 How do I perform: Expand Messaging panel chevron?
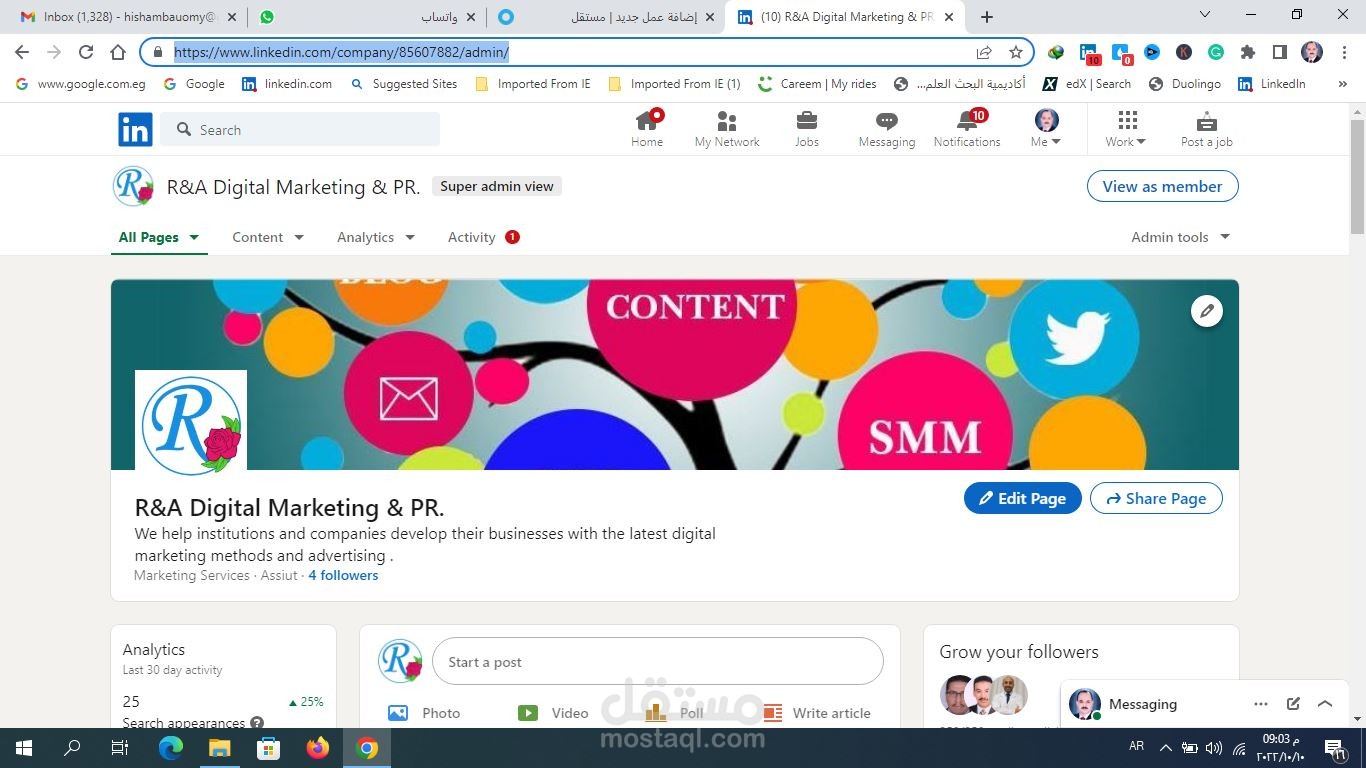1325,704
